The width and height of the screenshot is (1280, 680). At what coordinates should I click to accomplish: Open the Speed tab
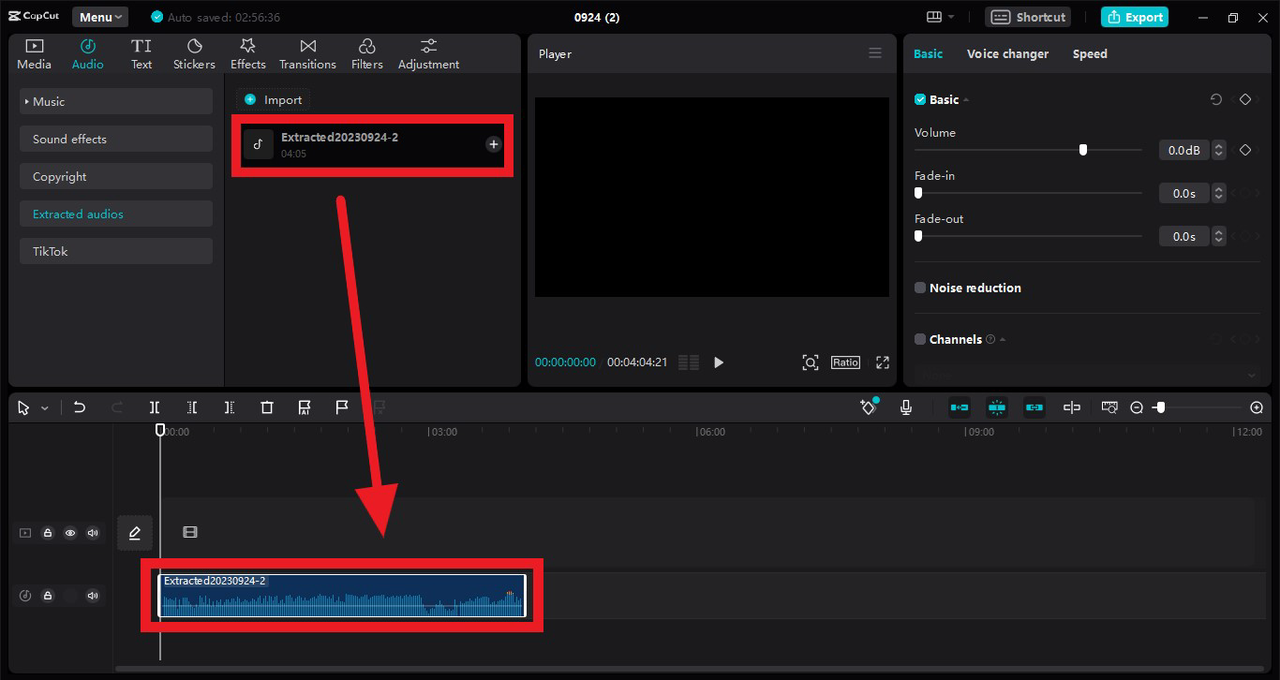(1090, 54)
